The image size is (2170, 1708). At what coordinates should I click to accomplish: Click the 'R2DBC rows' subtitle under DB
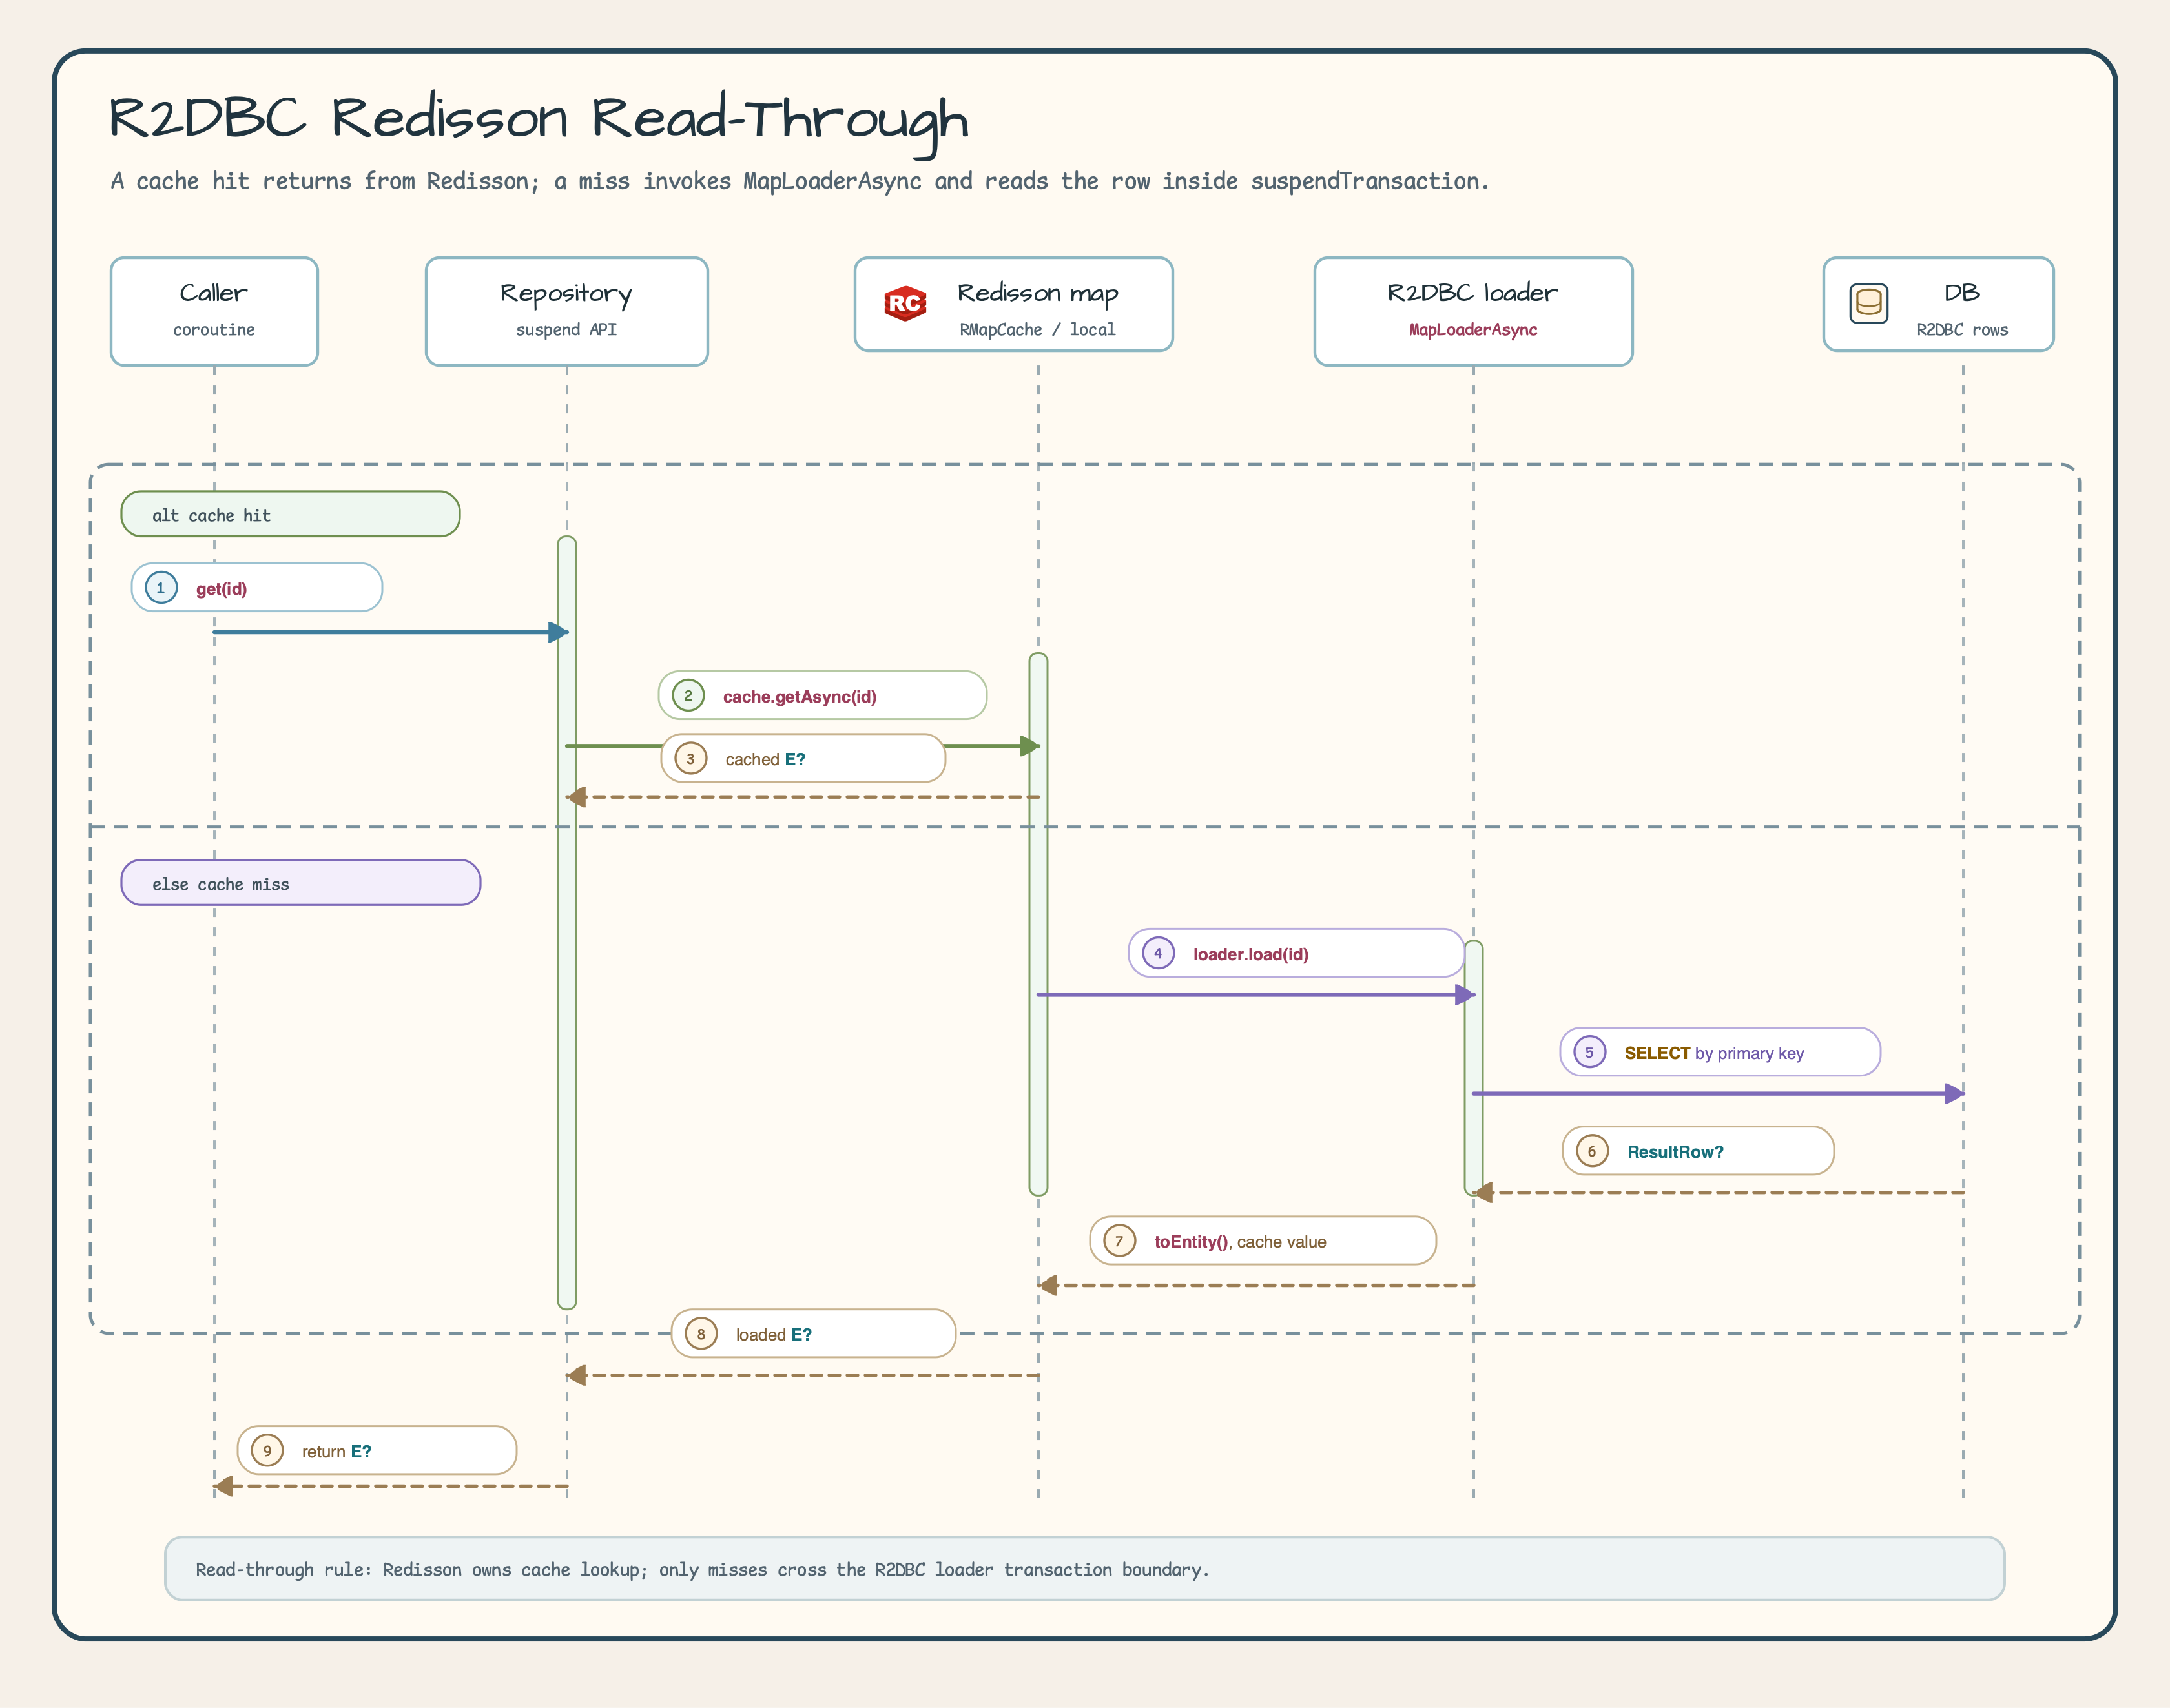pos(1961,330)
